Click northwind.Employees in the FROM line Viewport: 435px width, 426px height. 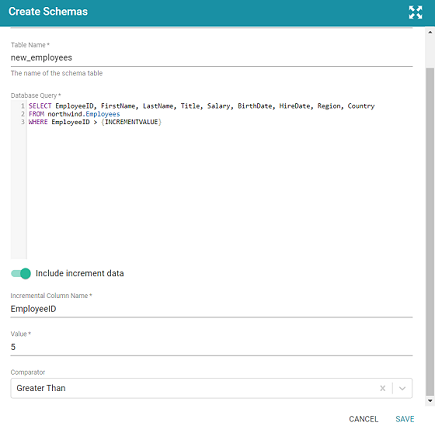(x=84, y=114)
